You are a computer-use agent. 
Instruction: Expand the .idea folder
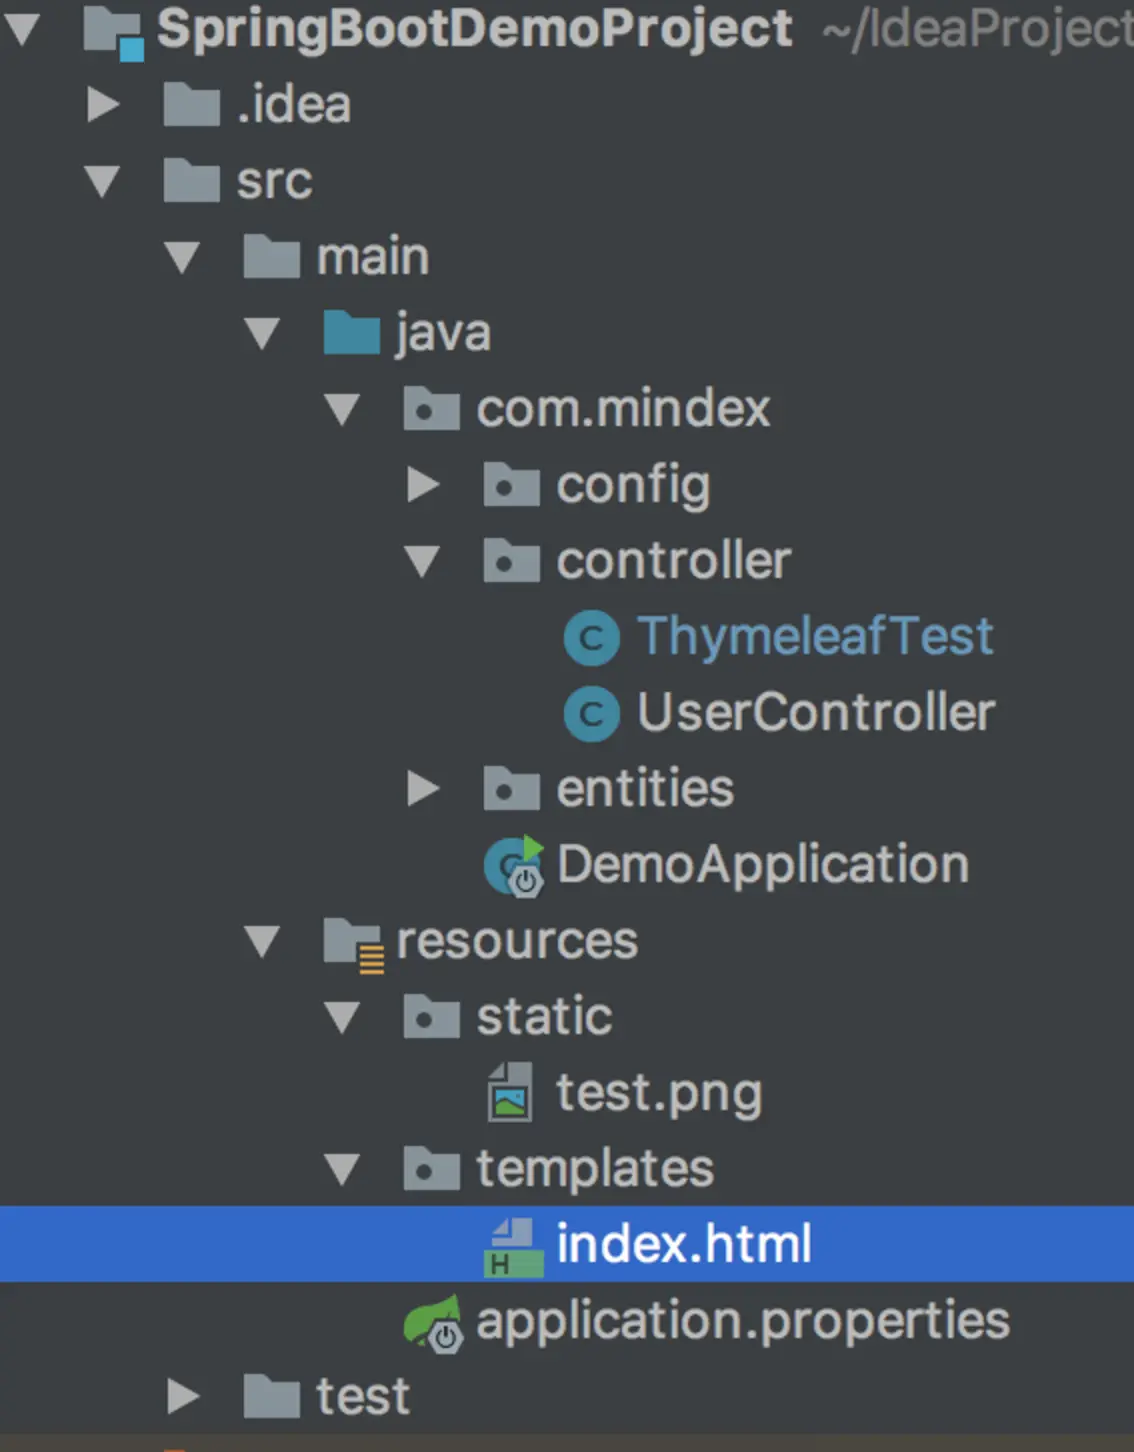click(x=103, y=105)
